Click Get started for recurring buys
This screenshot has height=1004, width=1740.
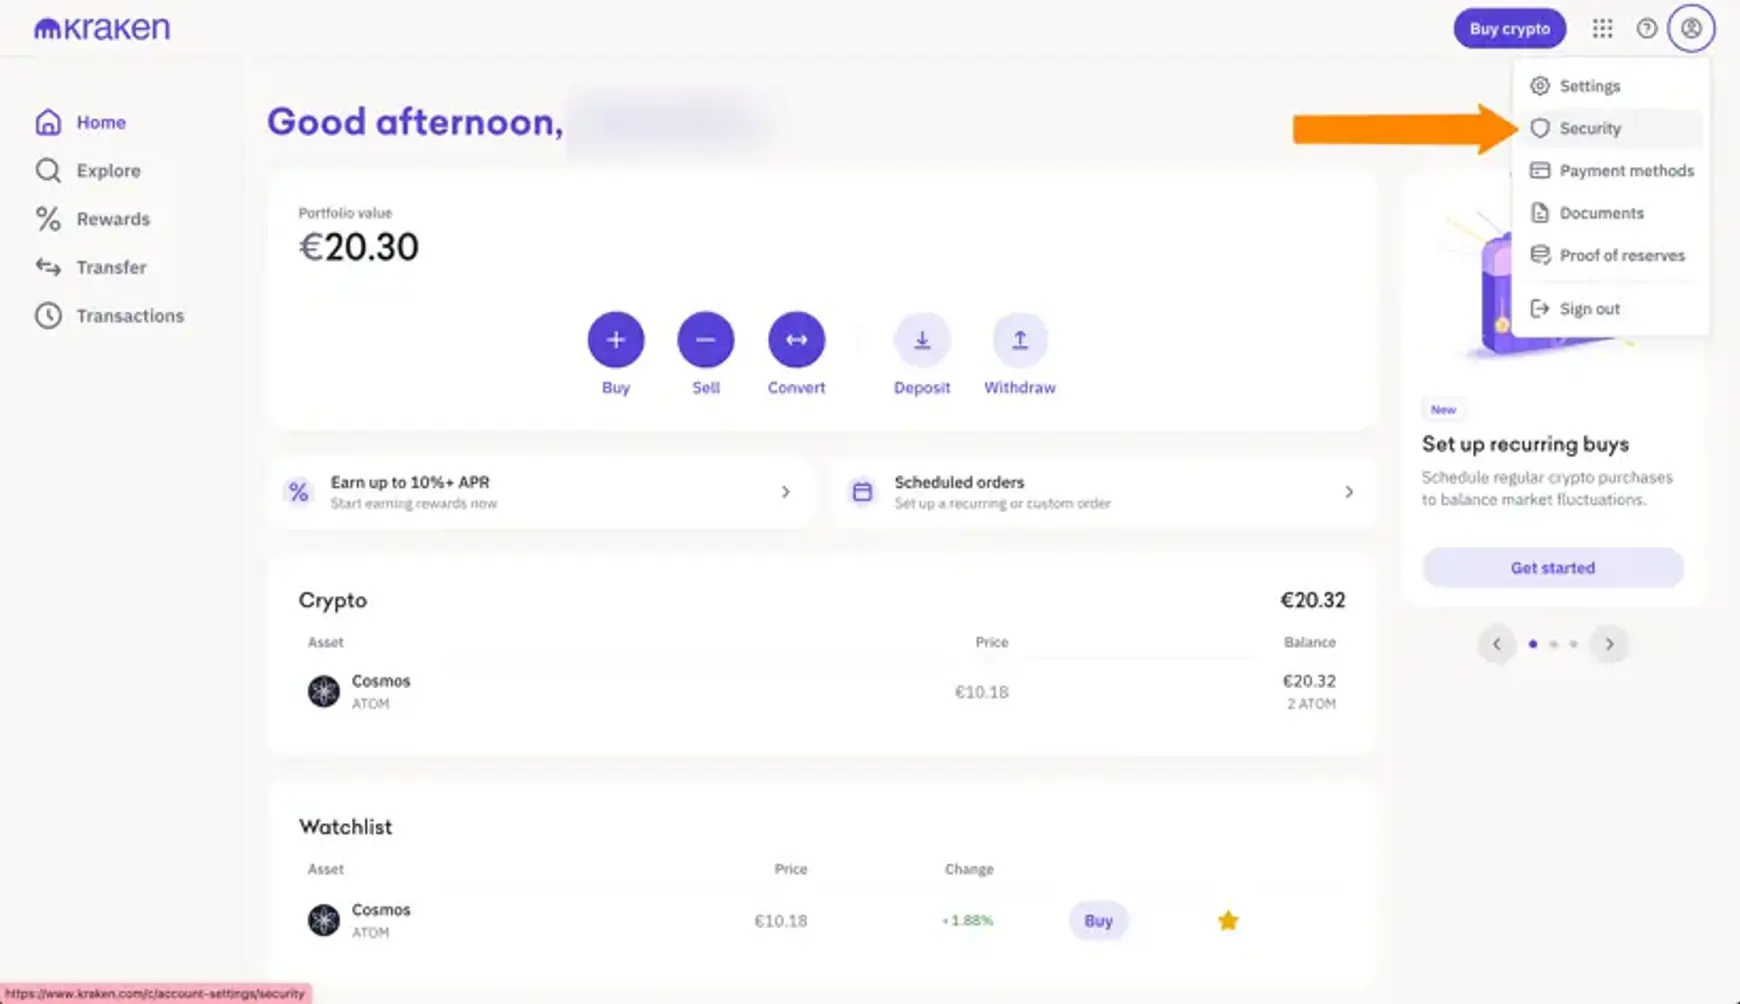pos(1553,567)
